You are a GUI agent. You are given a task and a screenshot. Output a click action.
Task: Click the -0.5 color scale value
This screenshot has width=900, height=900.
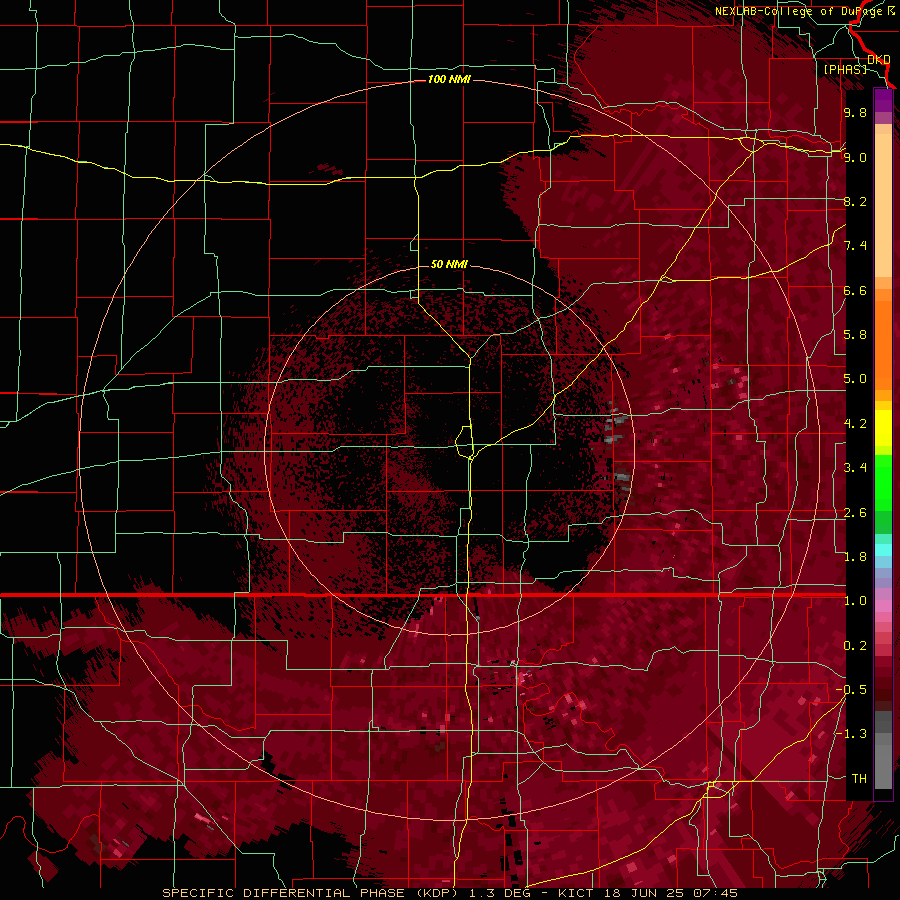851,690
